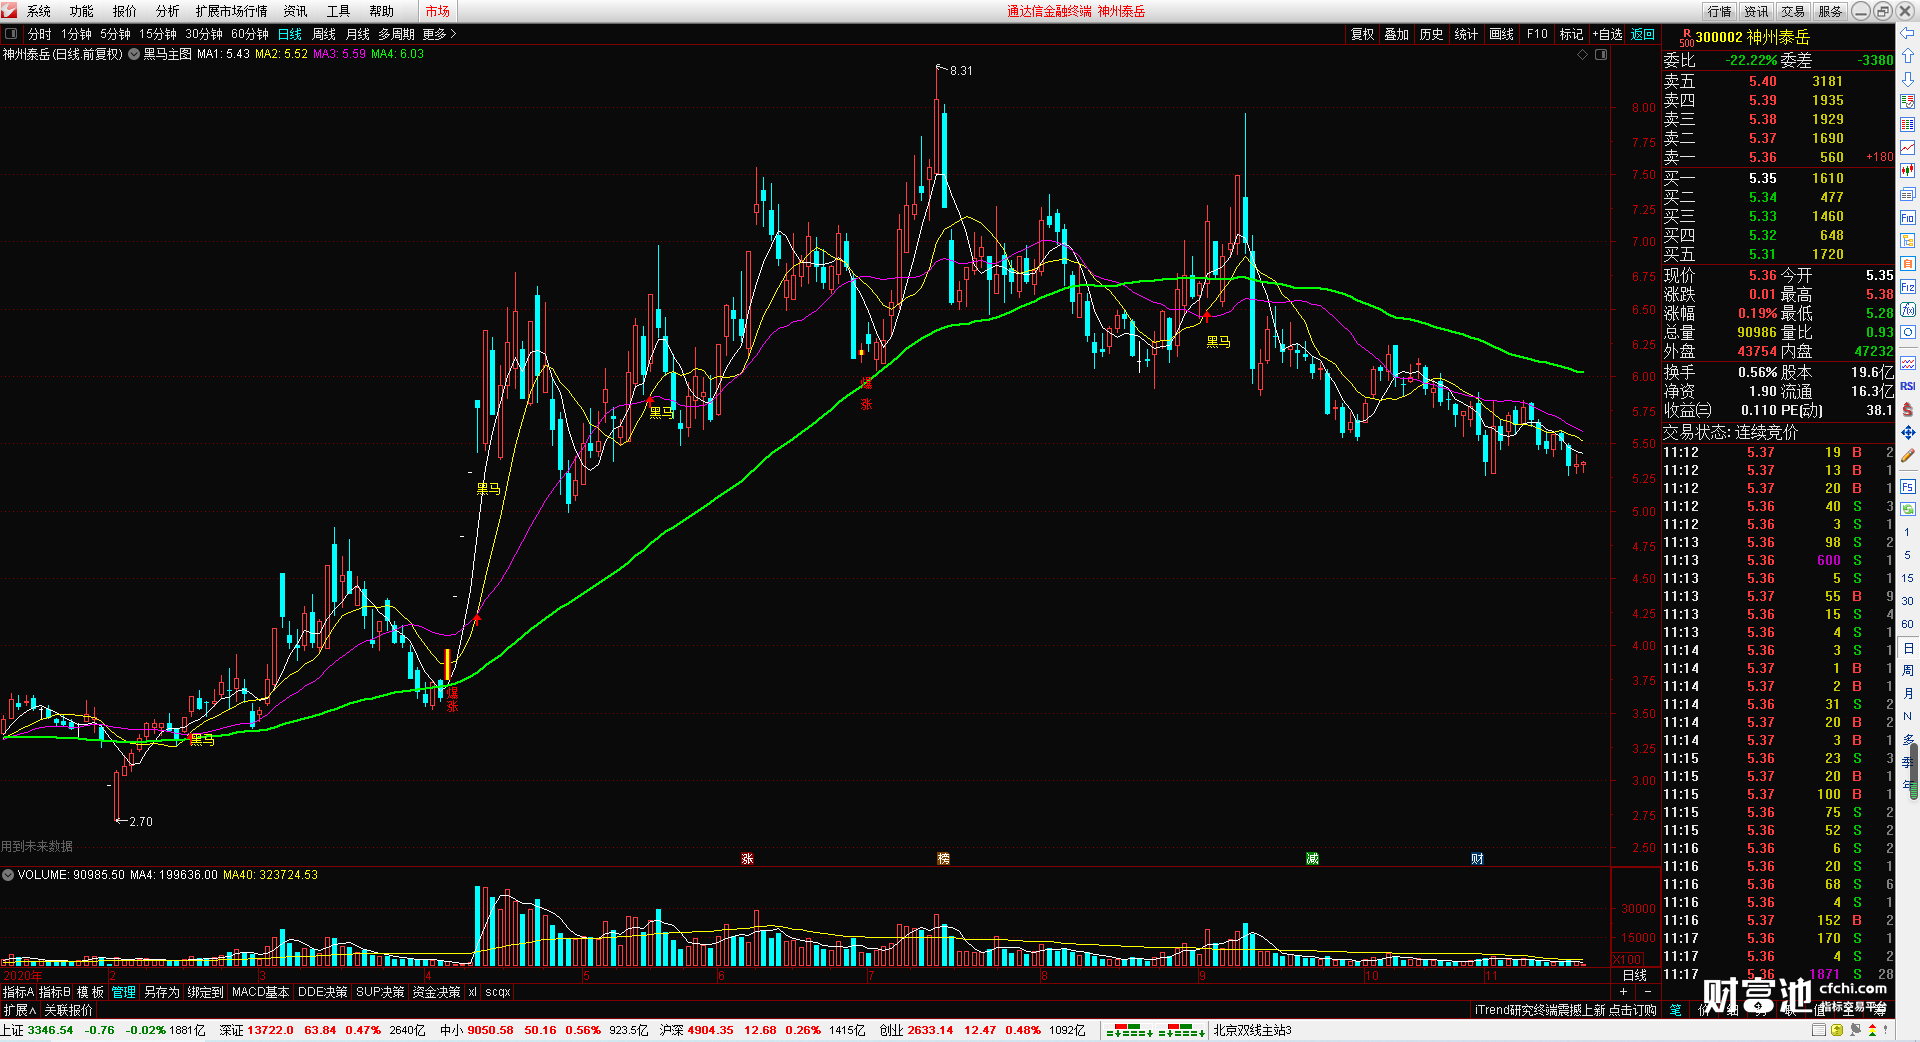Open the quote list grid icon
The image size is (1920, 1042).
click(1907, 125)
